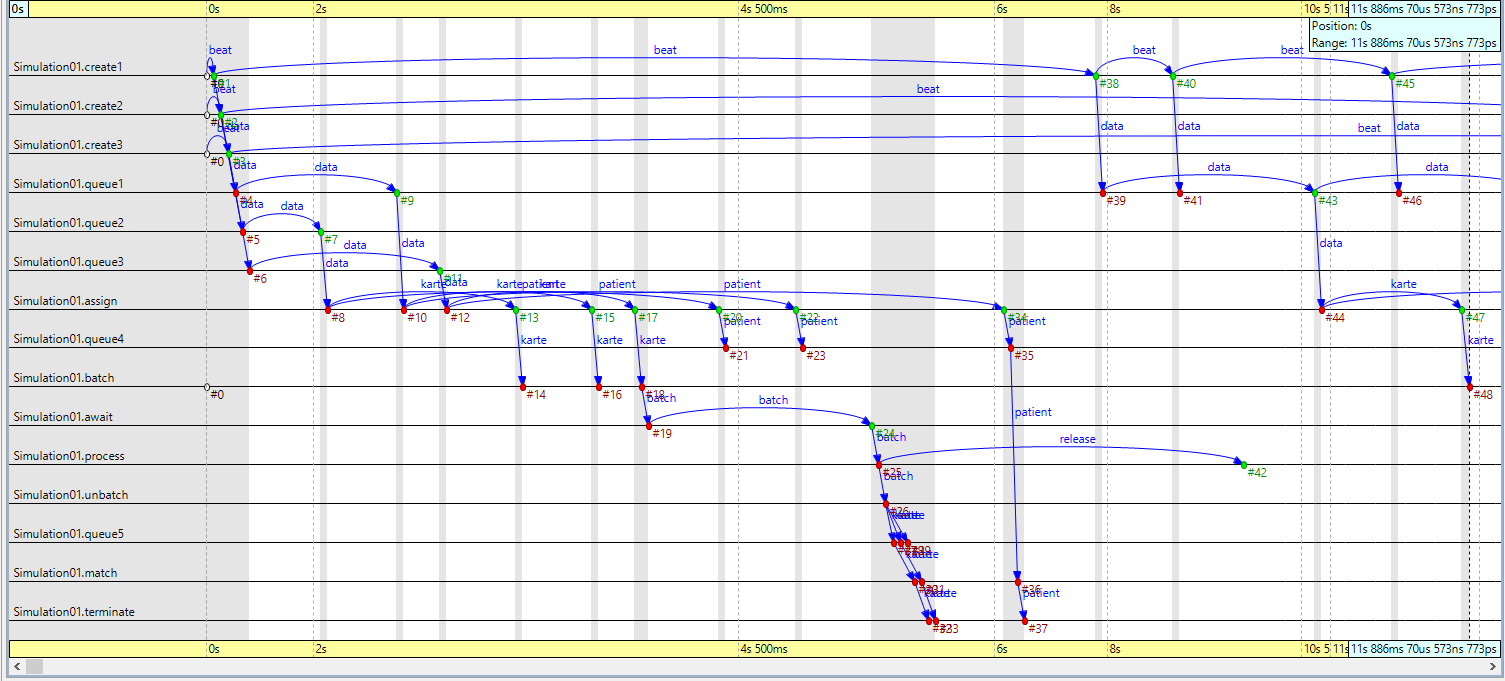
Task: Click the horizontal scrollbar thumb
Action: click(x=35, y=666)
